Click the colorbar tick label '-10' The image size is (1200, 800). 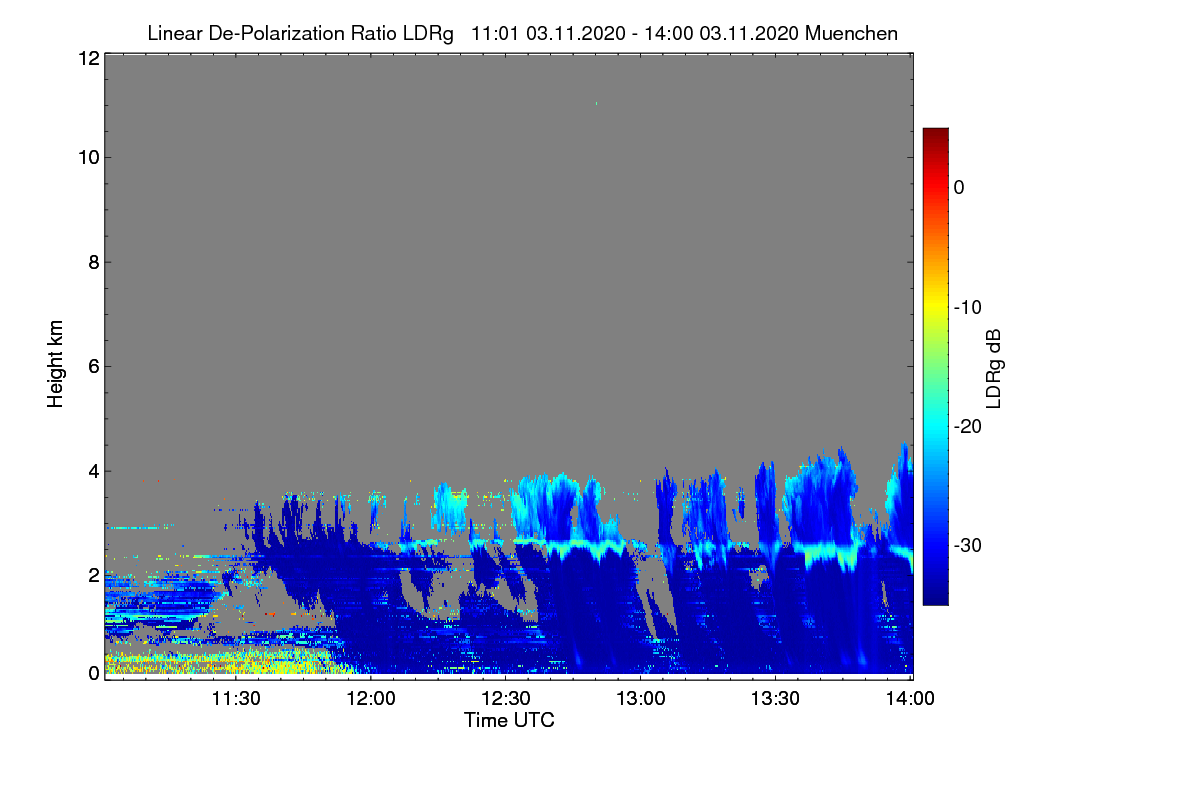[x=967, y=307]
